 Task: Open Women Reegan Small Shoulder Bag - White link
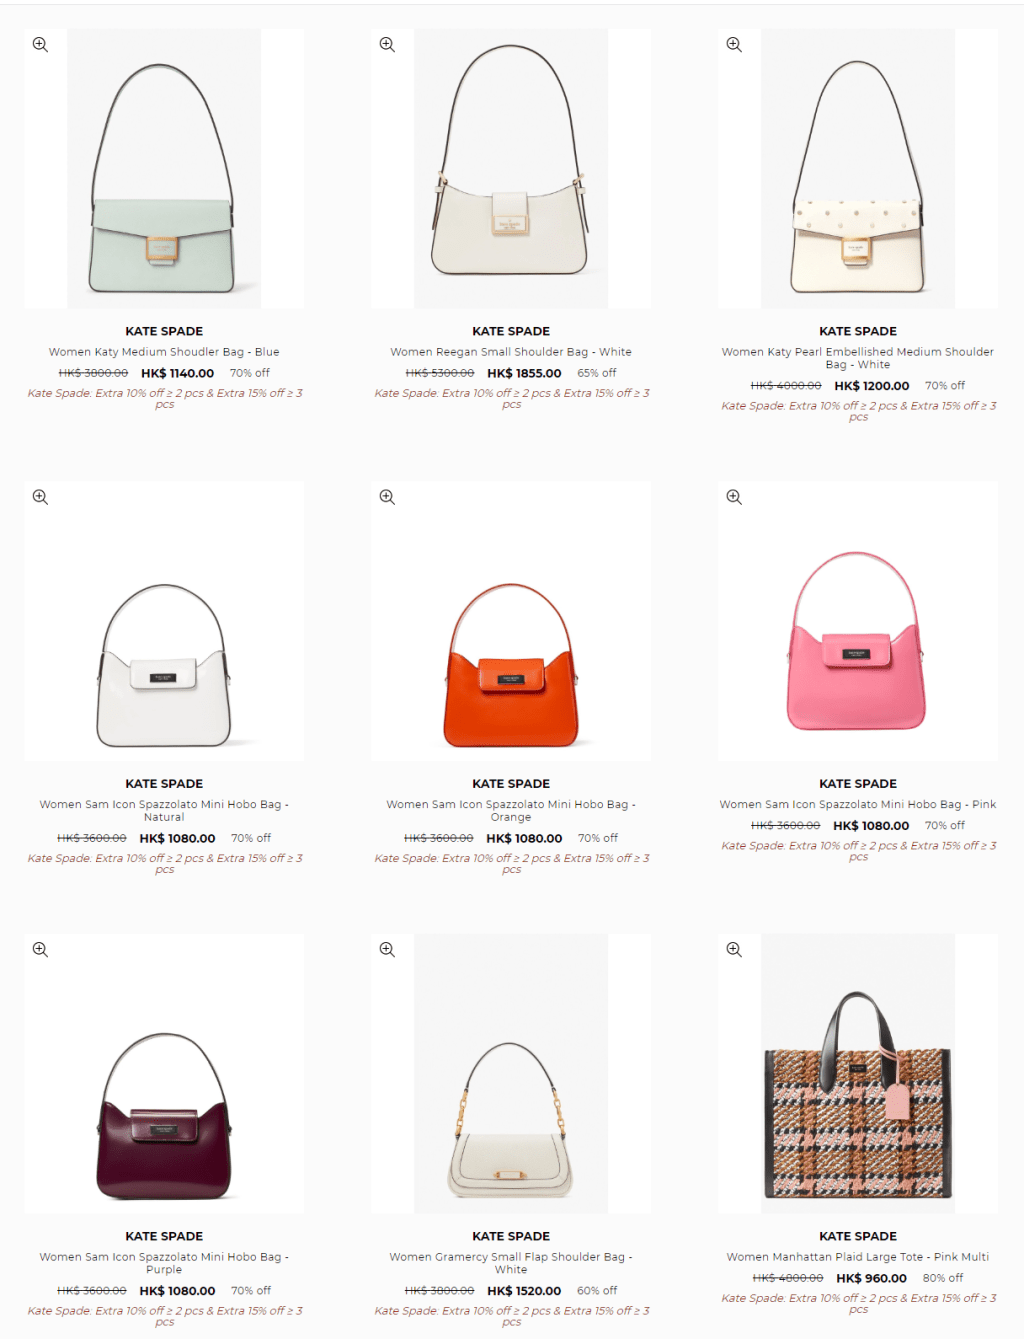[x=511, y=352]
